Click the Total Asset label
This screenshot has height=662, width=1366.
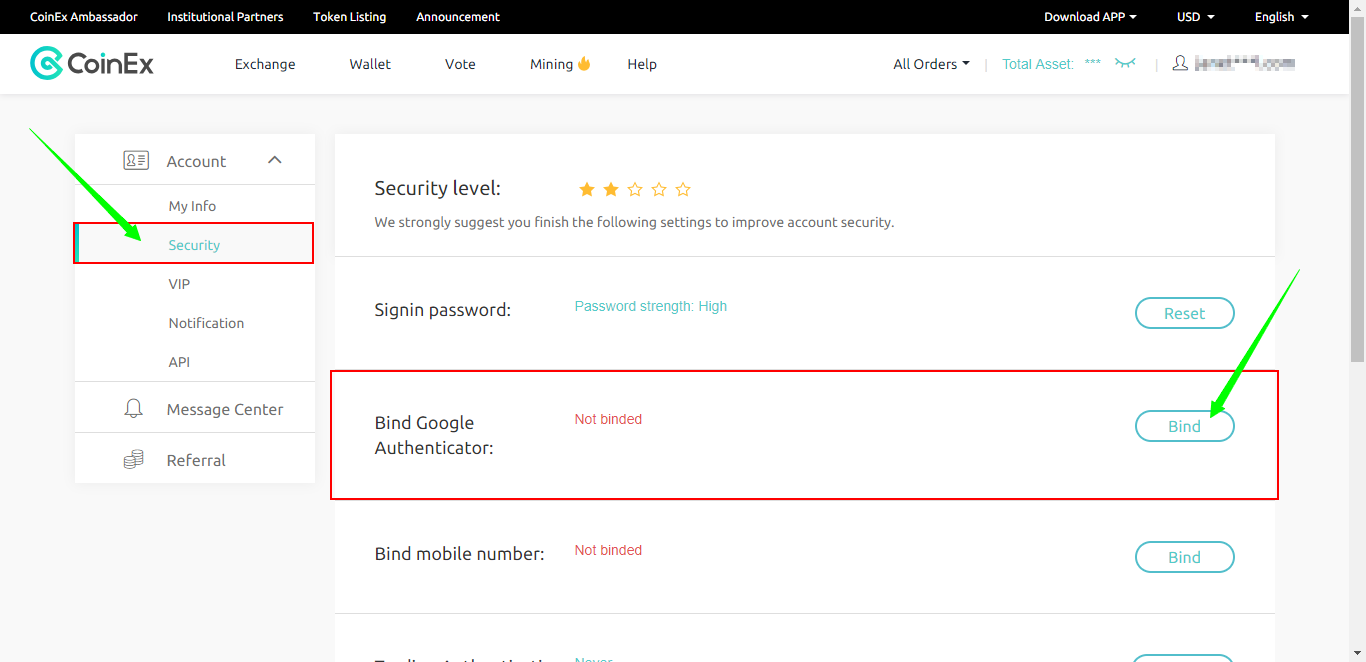coord(1038,64)
